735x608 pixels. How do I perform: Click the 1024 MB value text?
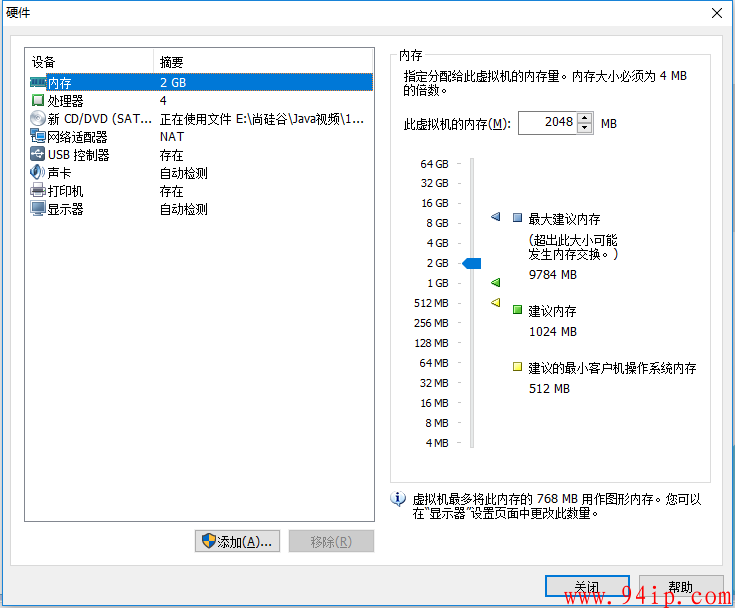(553, 331)
